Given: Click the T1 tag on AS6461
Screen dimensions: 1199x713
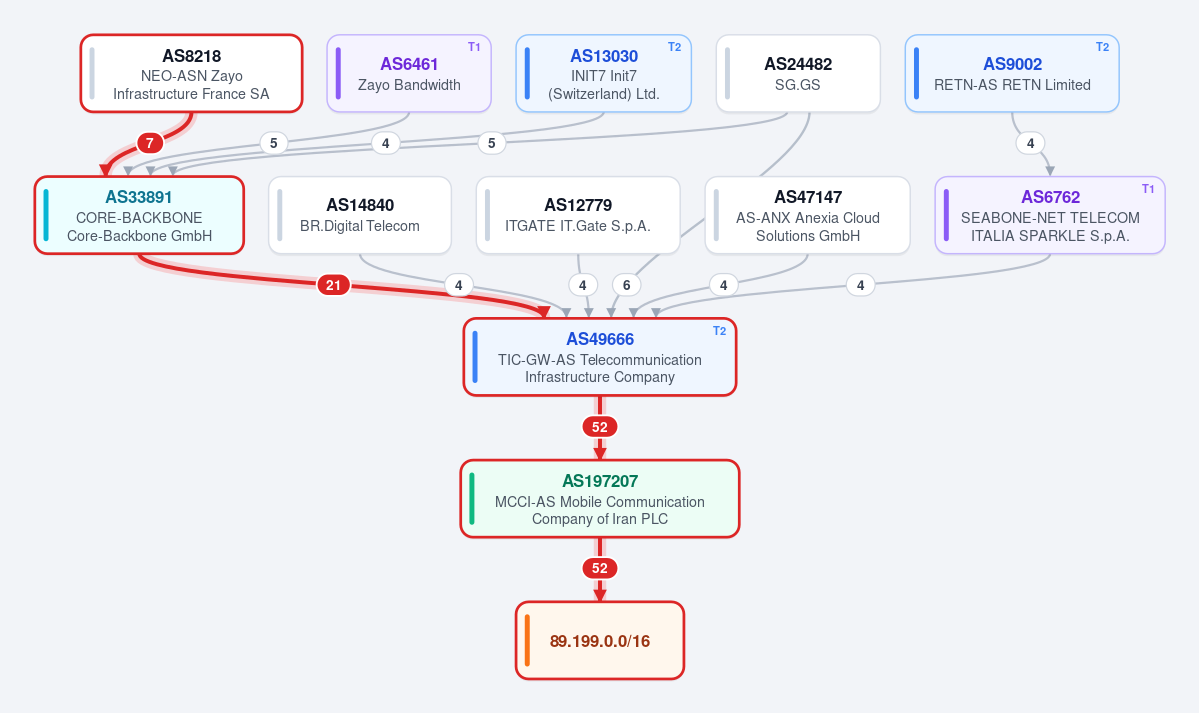Looking at the screenshot, I should pyautogui.click(x=474, y=47).
